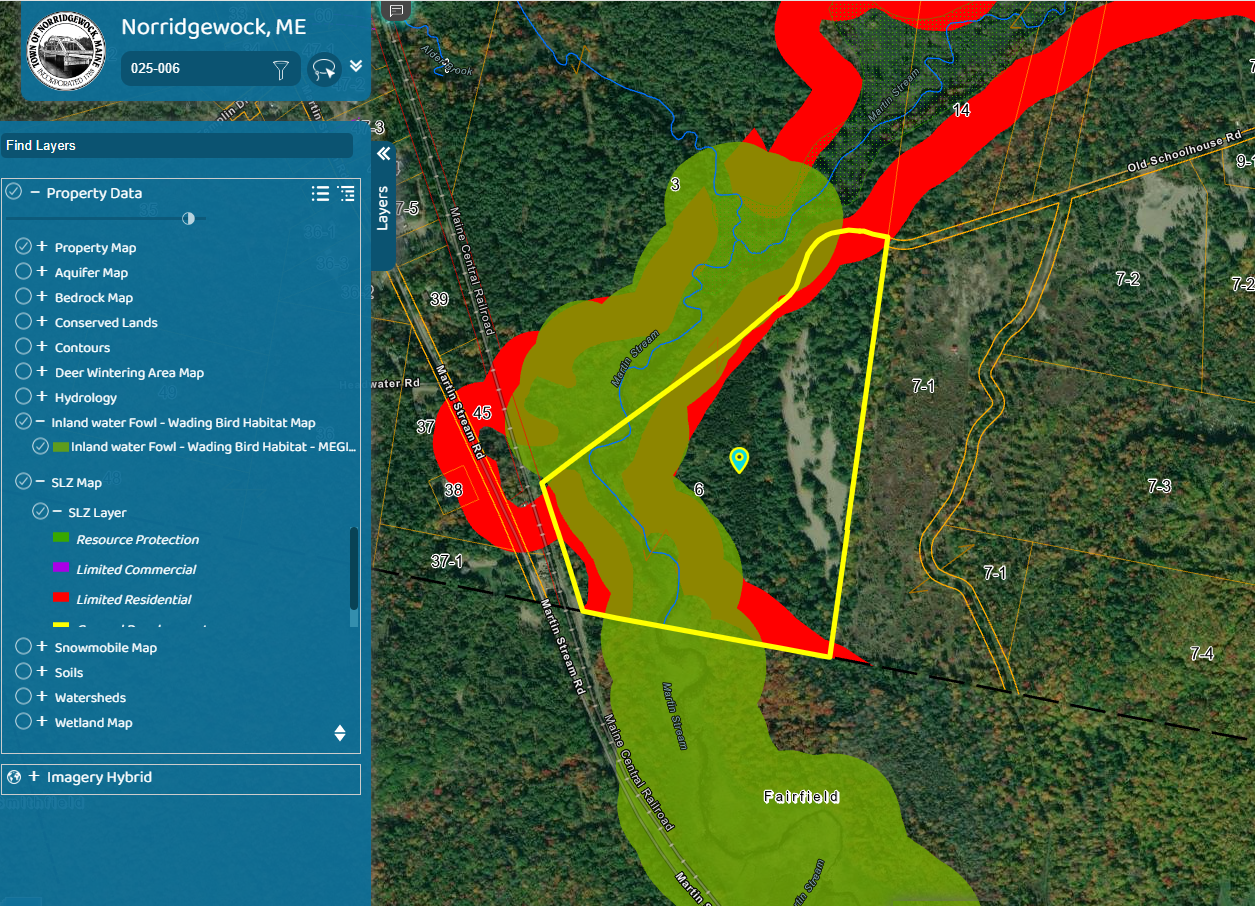Open the comment/message icon at map top
Image resolution: width=1255 pixels, height=906 pixels.
pos(396,10)
